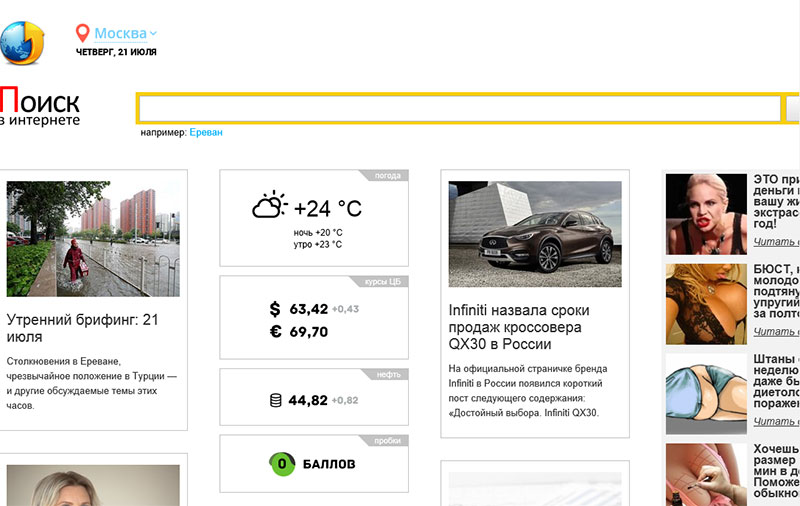Image resolution: width=800 pixels, height=506 pixels.
Task: Open the Москва city dropdown
Action: tap(125, 34)
